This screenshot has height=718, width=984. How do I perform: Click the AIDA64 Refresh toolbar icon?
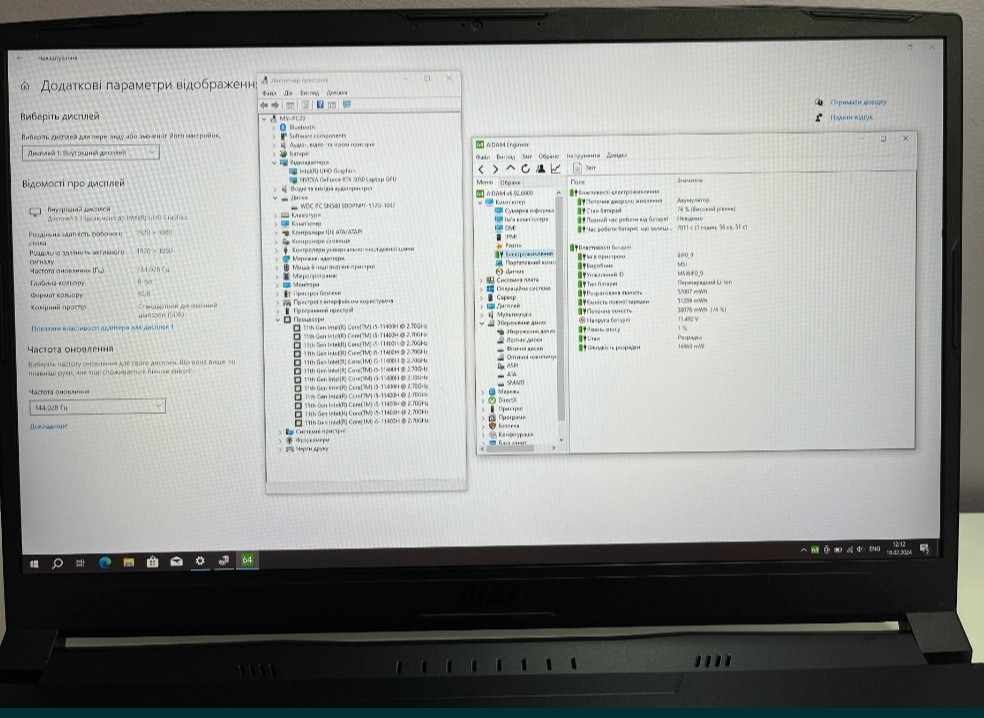click(526, 169)
